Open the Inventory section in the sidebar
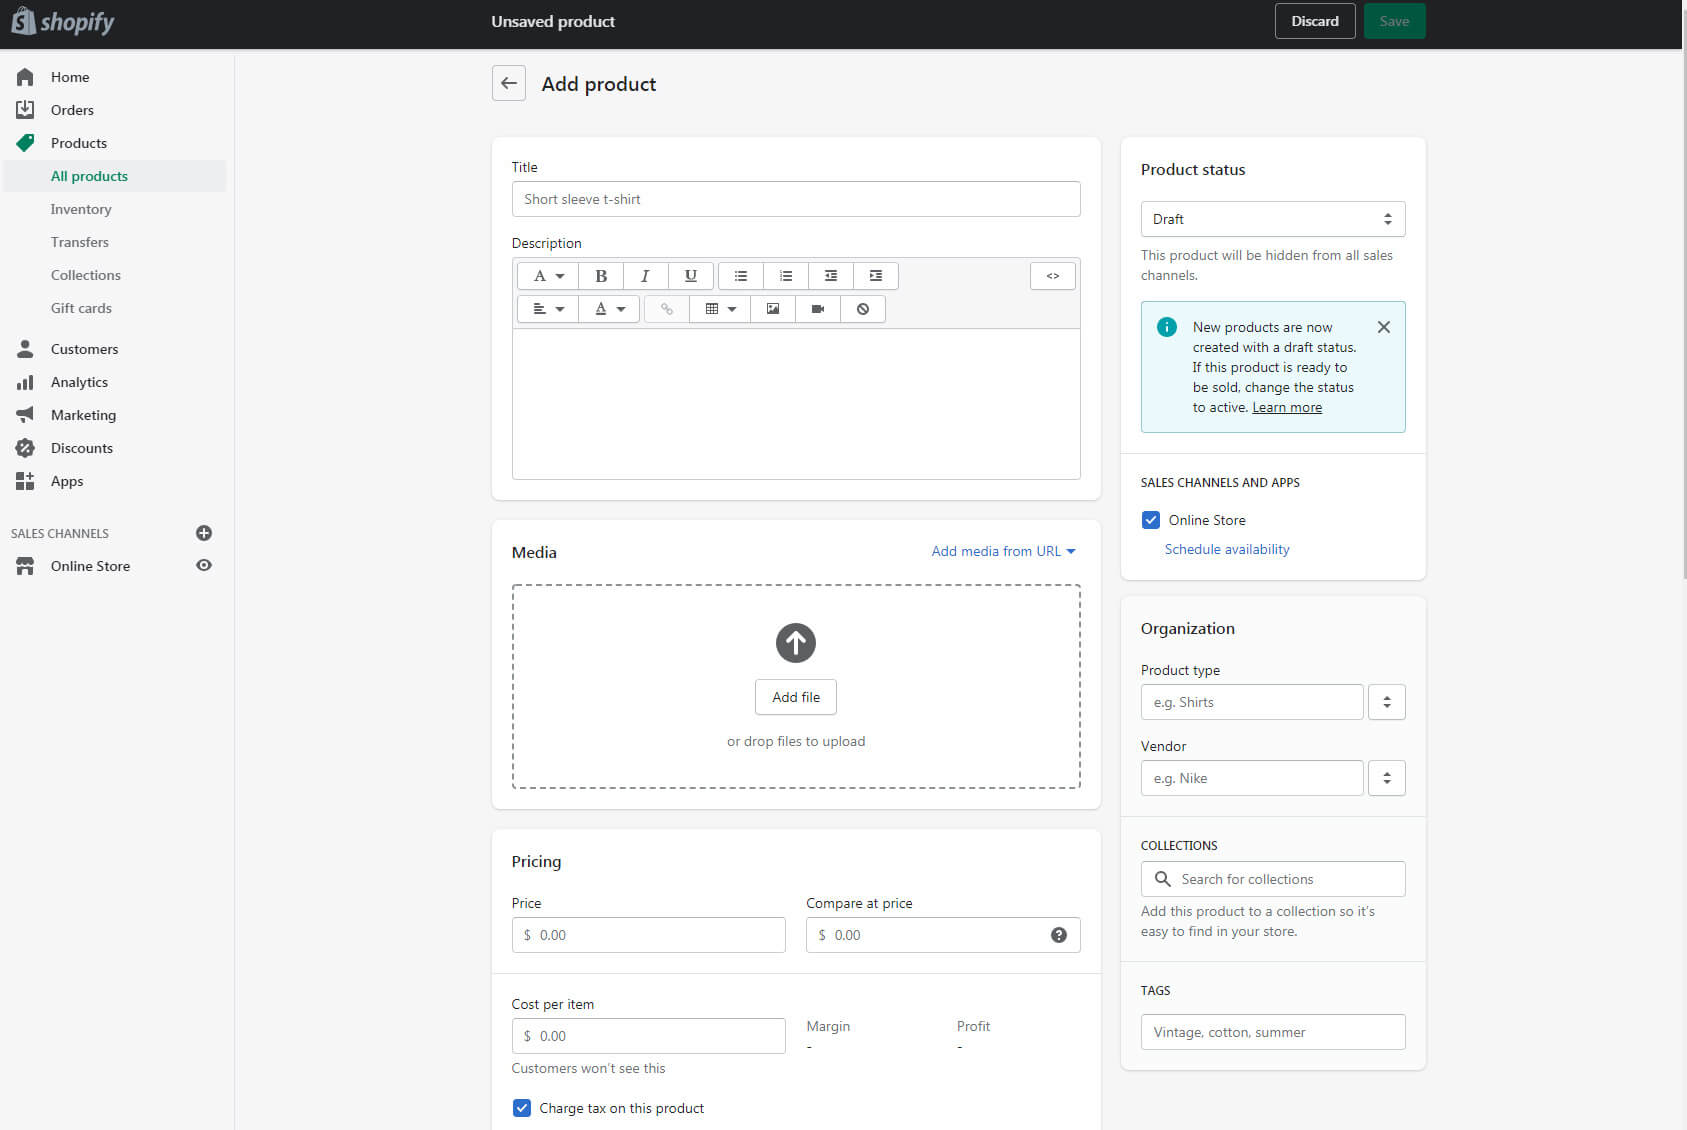Screen dimensions: 1687x1130 81,209
